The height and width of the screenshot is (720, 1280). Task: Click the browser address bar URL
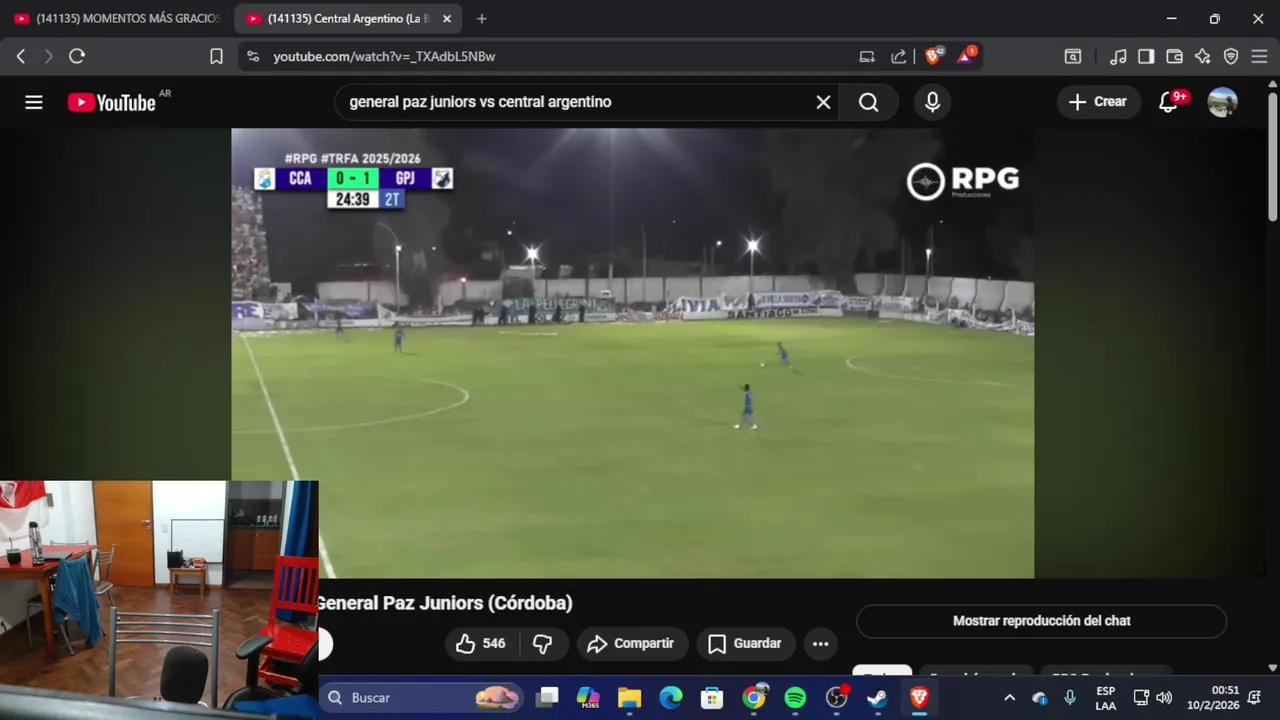(x=384, y=56)
